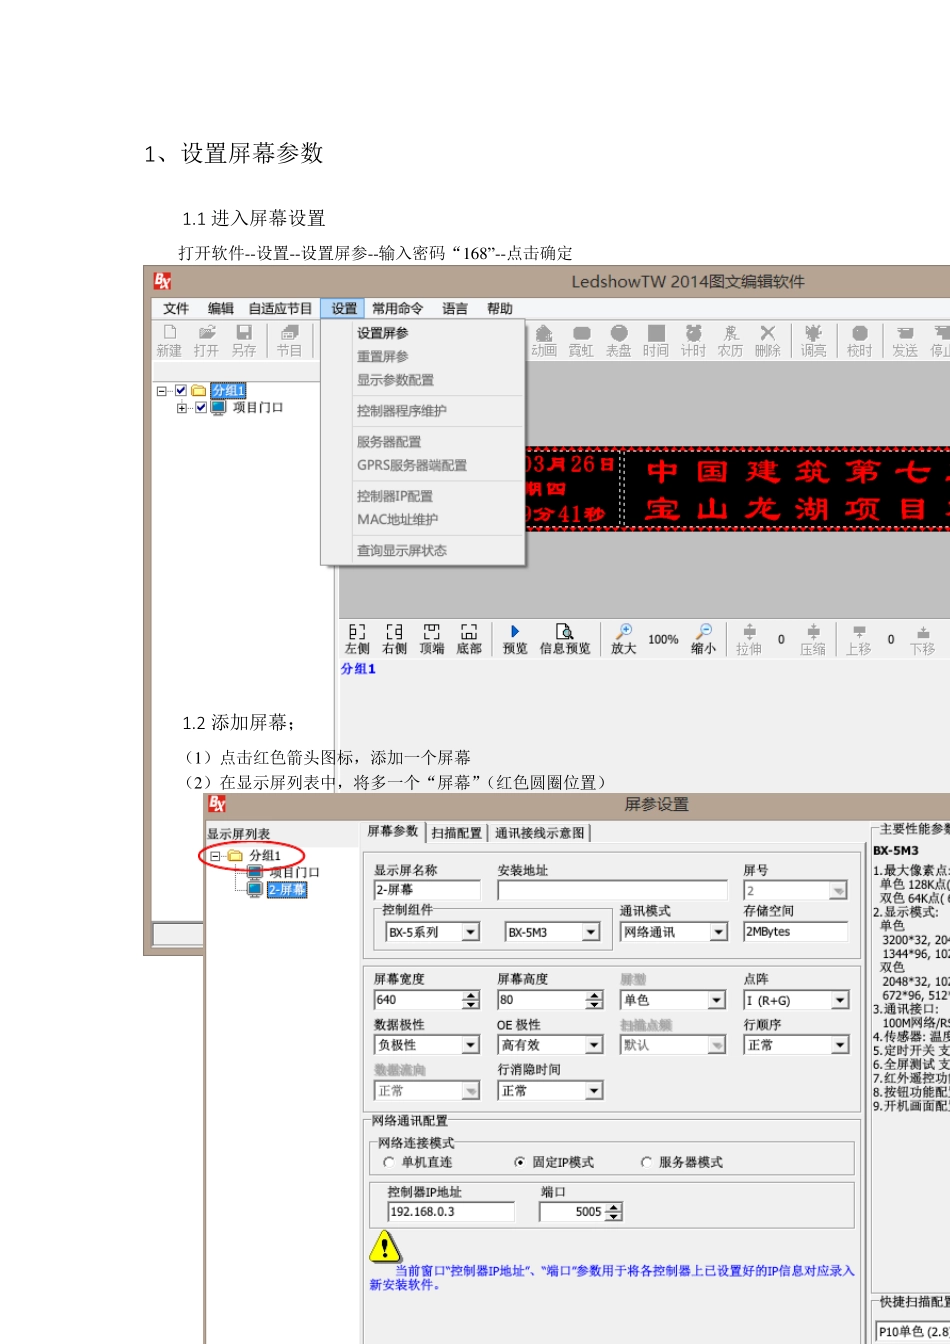Open the 通讯模式 网络通讯 dropdown
This screenshot has width=950, height=1344.
(718, 931)
